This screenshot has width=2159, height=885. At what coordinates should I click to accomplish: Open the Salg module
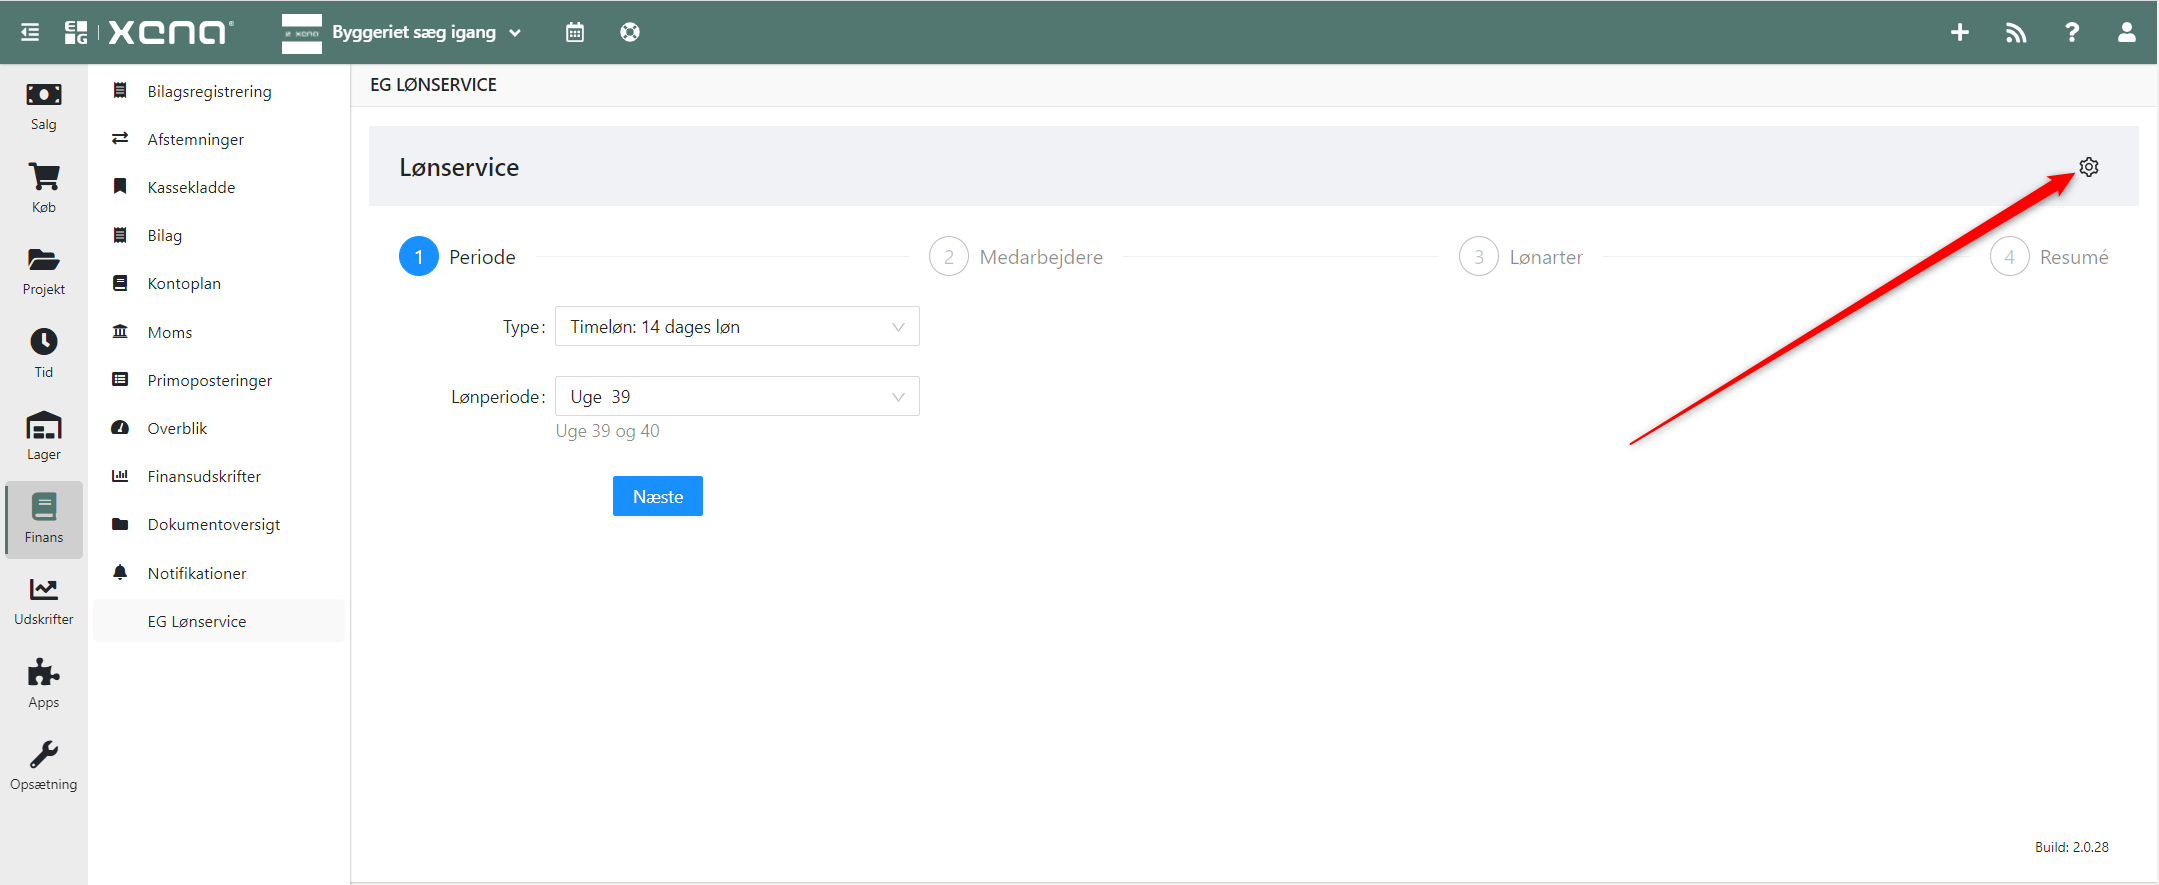[x=43, y=106]
